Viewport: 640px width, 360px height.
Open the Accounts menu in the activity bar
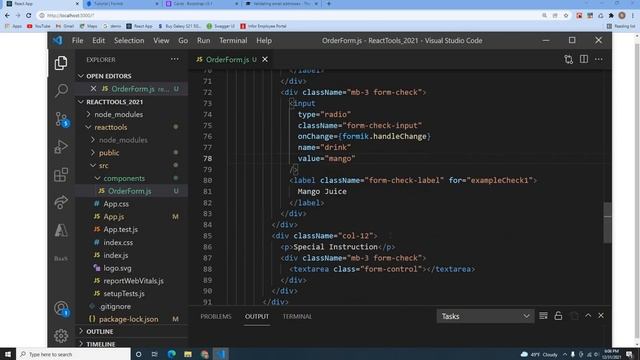pyautogui.click(x=61, y=309)
